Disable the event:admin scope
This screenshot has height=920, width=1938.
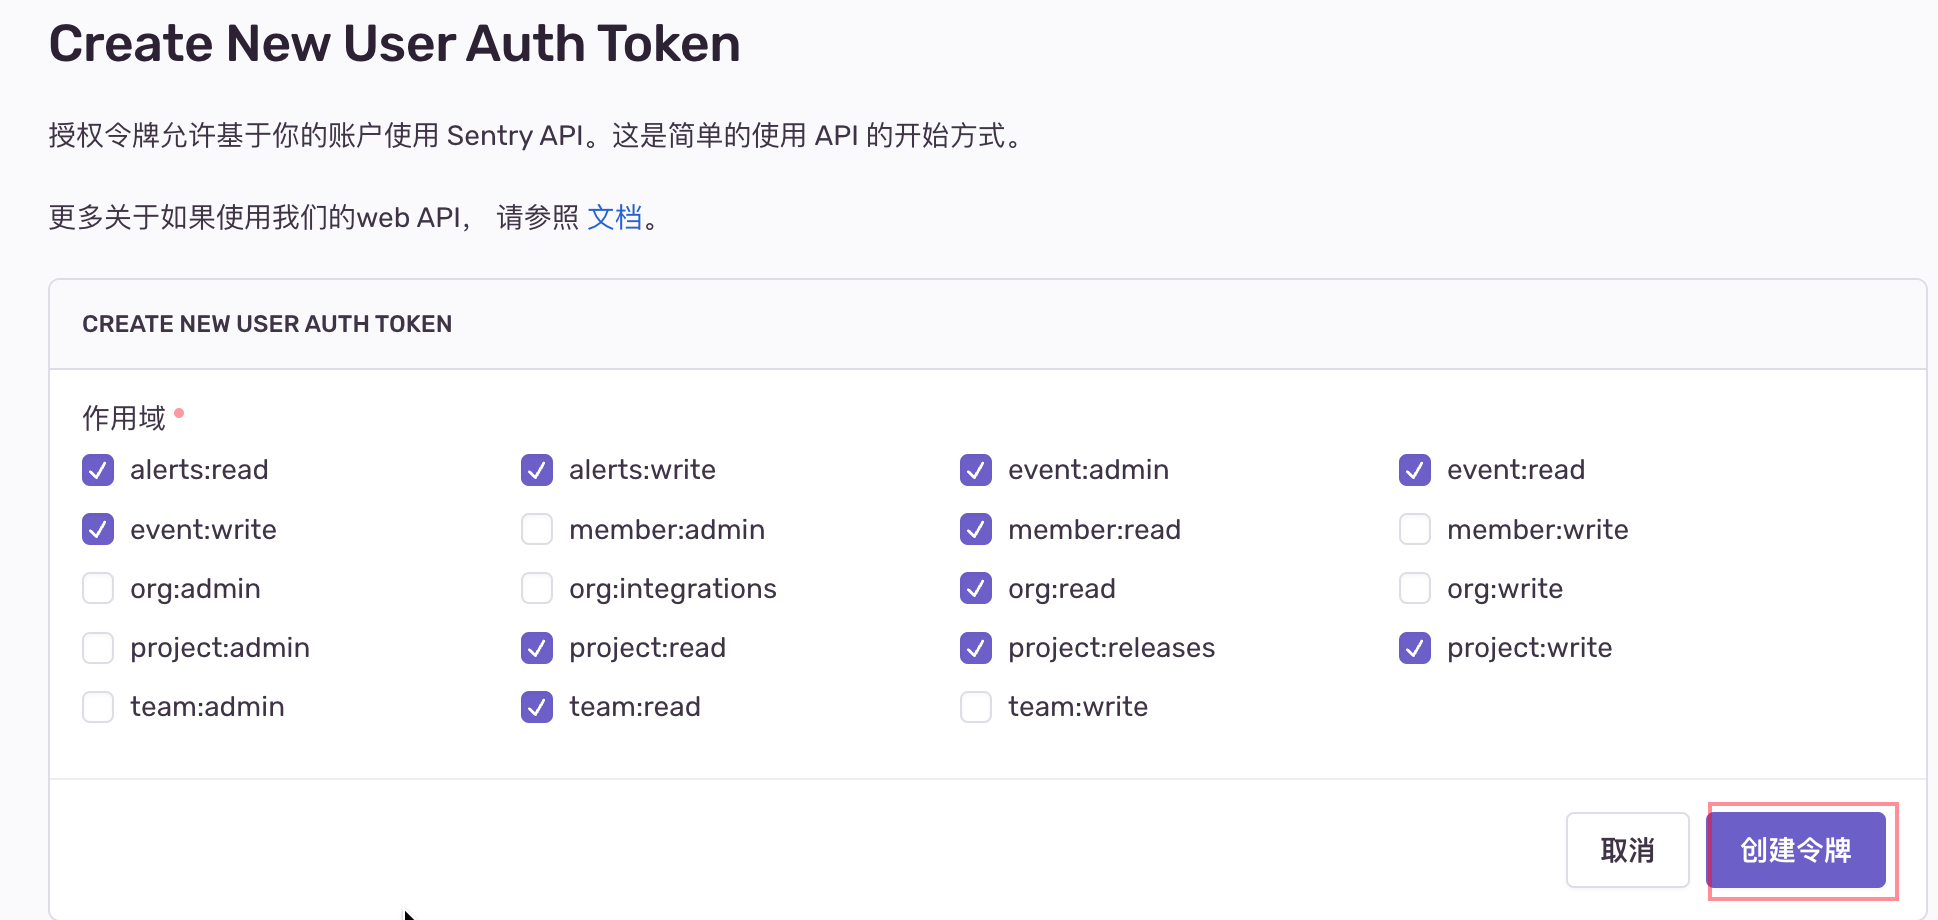pyautogui.click(x=976, y=470)
